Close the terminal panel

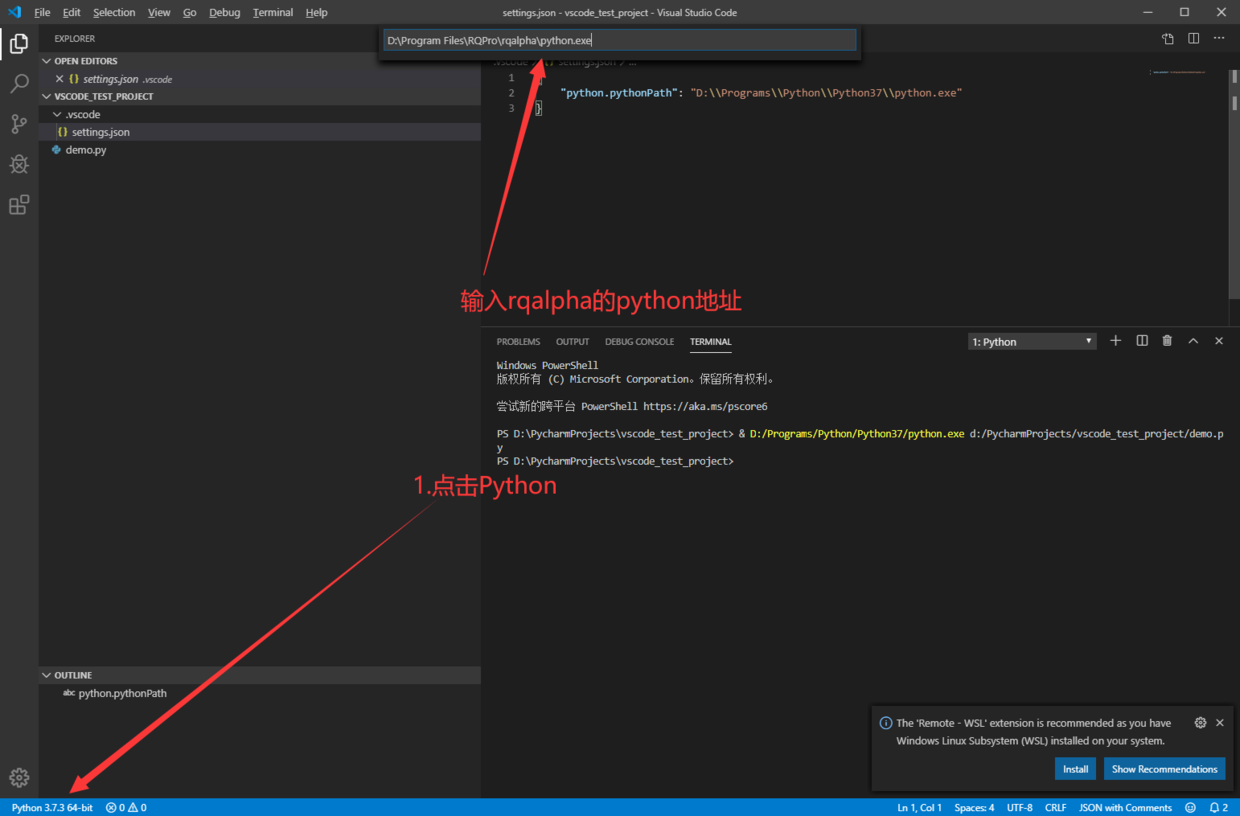tap(1219, 341)
